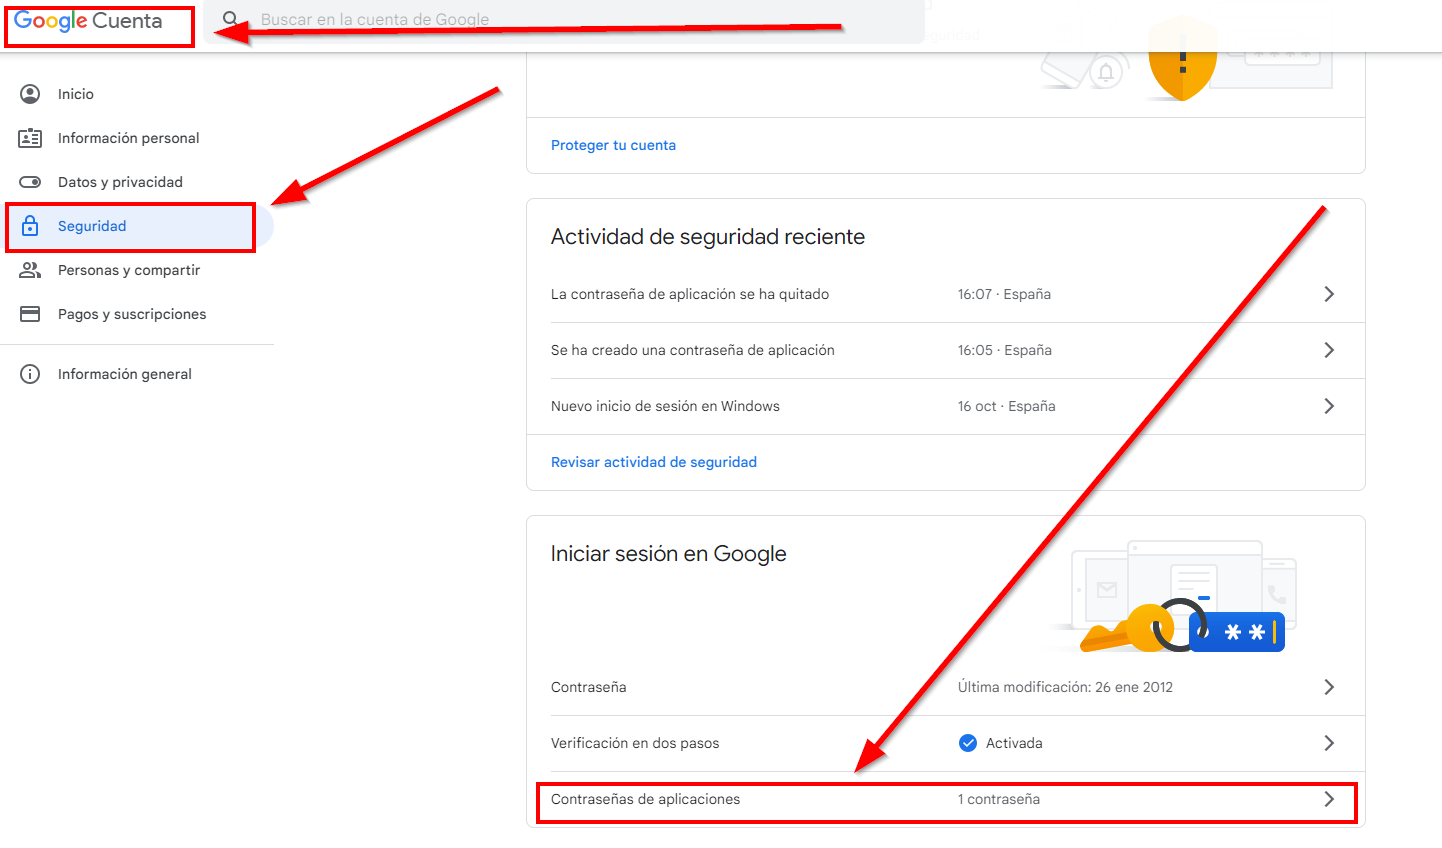Click the Contraseña row label
This screenshot has width=1442, height=848.
pos(589,687)
